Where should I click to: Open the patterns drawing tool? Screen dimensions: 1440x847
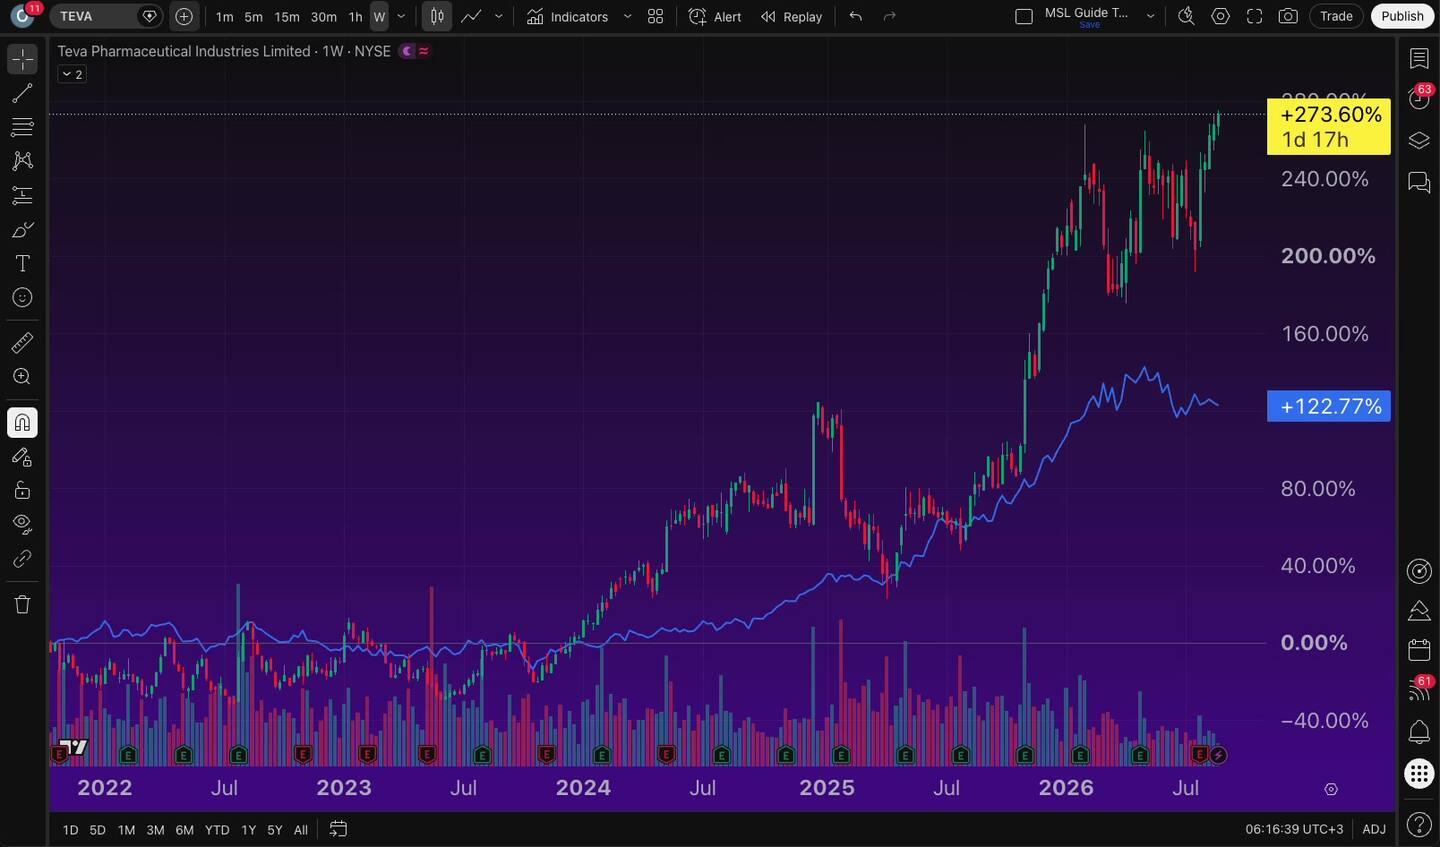pos(22,161)
